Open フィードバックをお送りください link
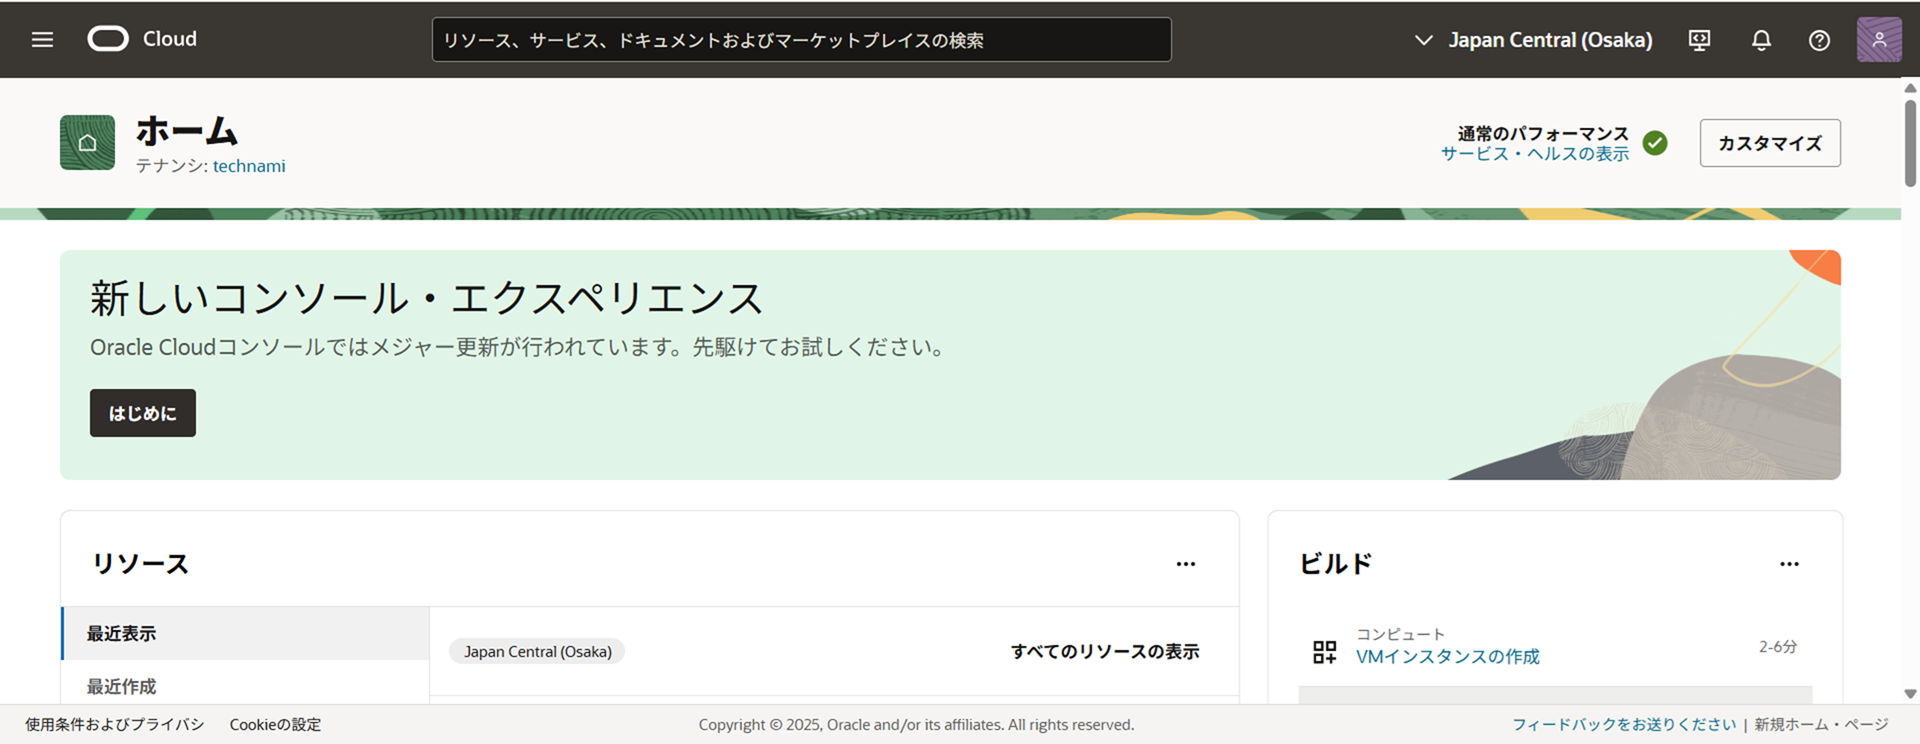 coord(1624,724)
